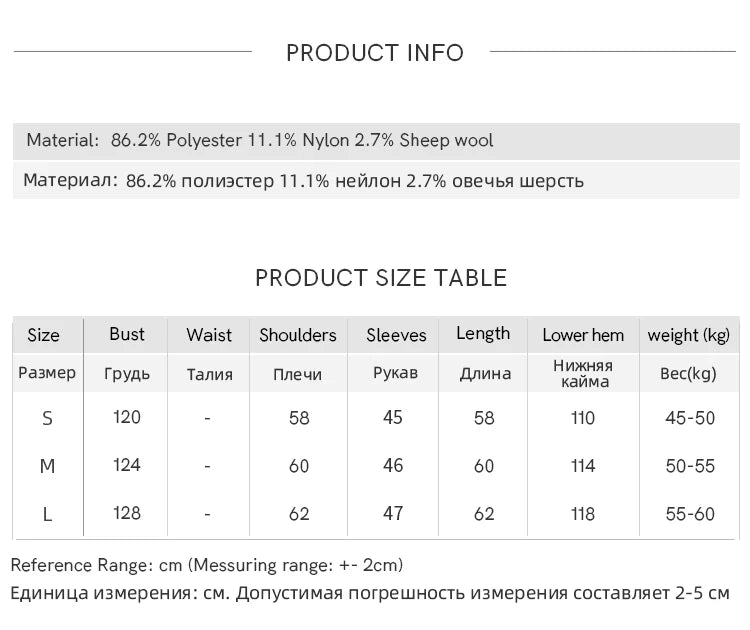The height and width of the screenshot is (630, 750).
Task: Click lower hem value 110 for size S
Action: click(x=583, y=419)
